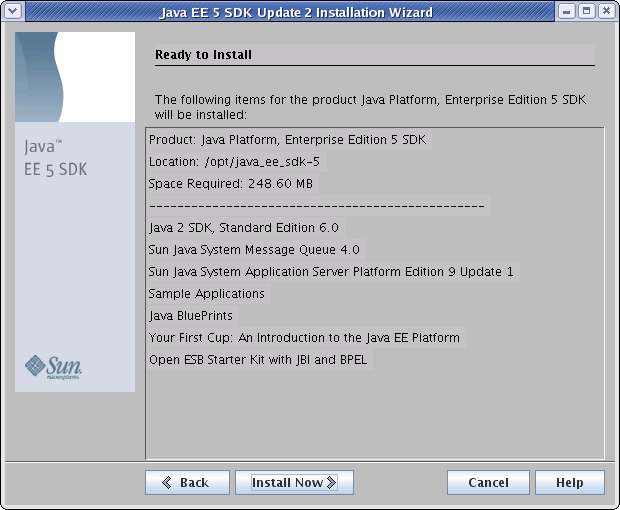Viewport: 620px width, 510px height.
Task: Click the Java EE 5 SDK sidebar title
Action: pyautogui.click(x=55, y=158)
